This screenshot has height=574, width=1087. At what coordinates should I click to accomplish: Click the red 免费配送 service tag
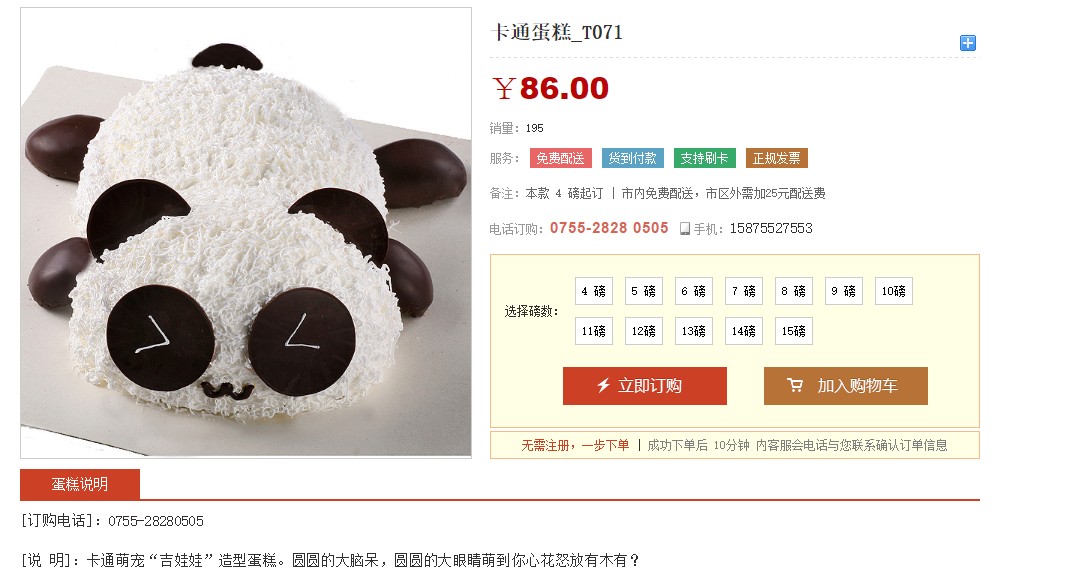561,158
